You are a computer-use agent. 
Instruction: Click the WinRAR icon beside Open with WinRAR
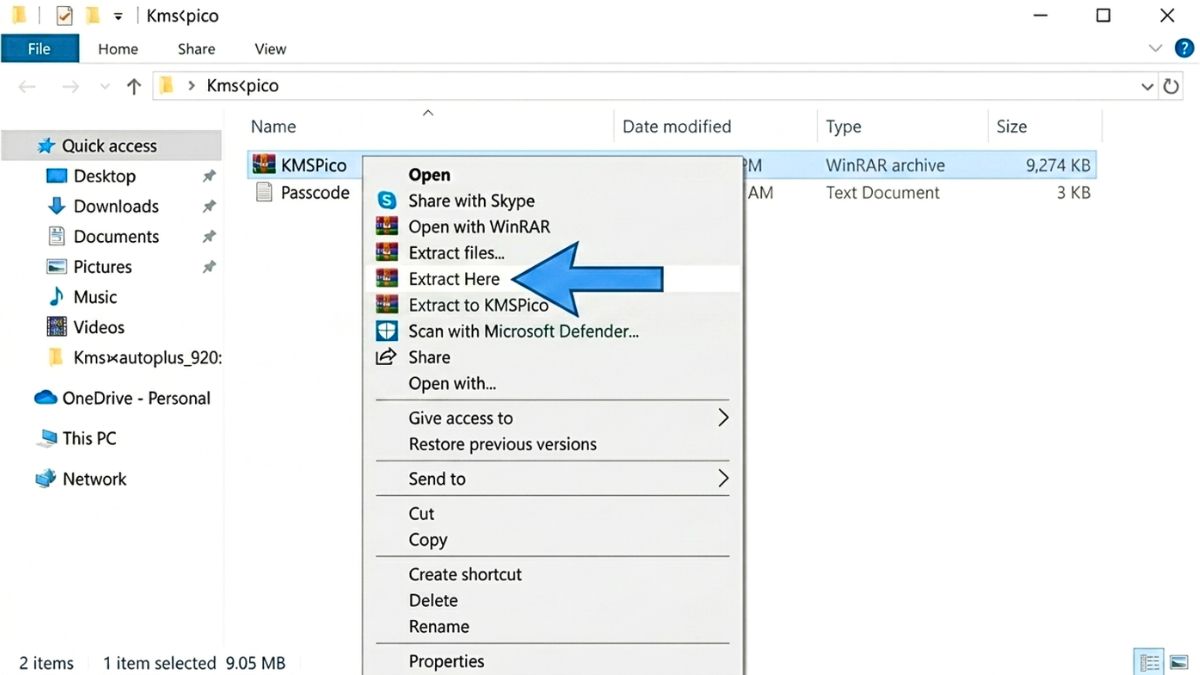click(386, 226)
